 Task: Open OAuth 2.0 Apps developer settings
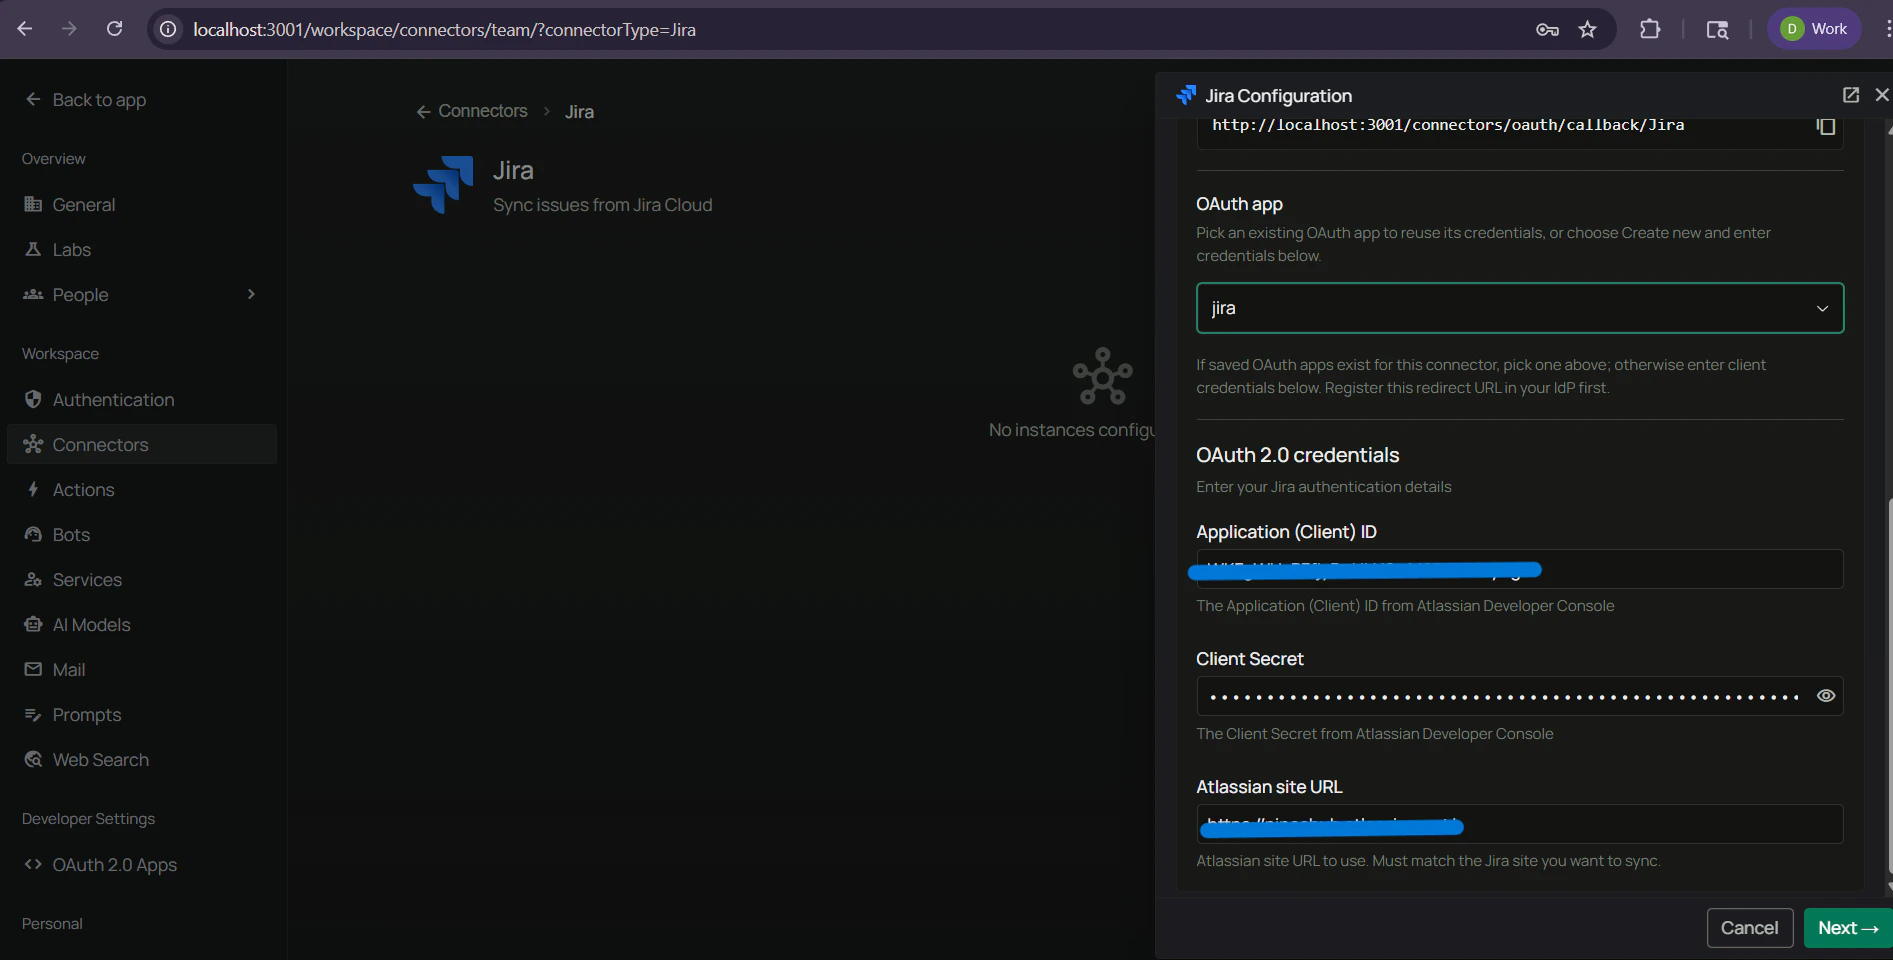(x=141, y=864)
